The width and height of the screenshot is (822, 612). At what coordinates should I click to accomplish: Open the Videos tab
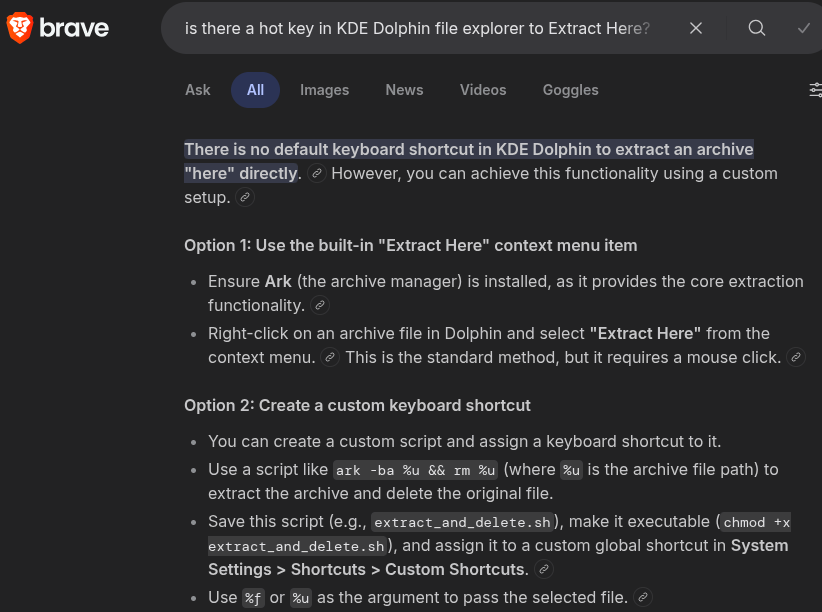(483, 89)
